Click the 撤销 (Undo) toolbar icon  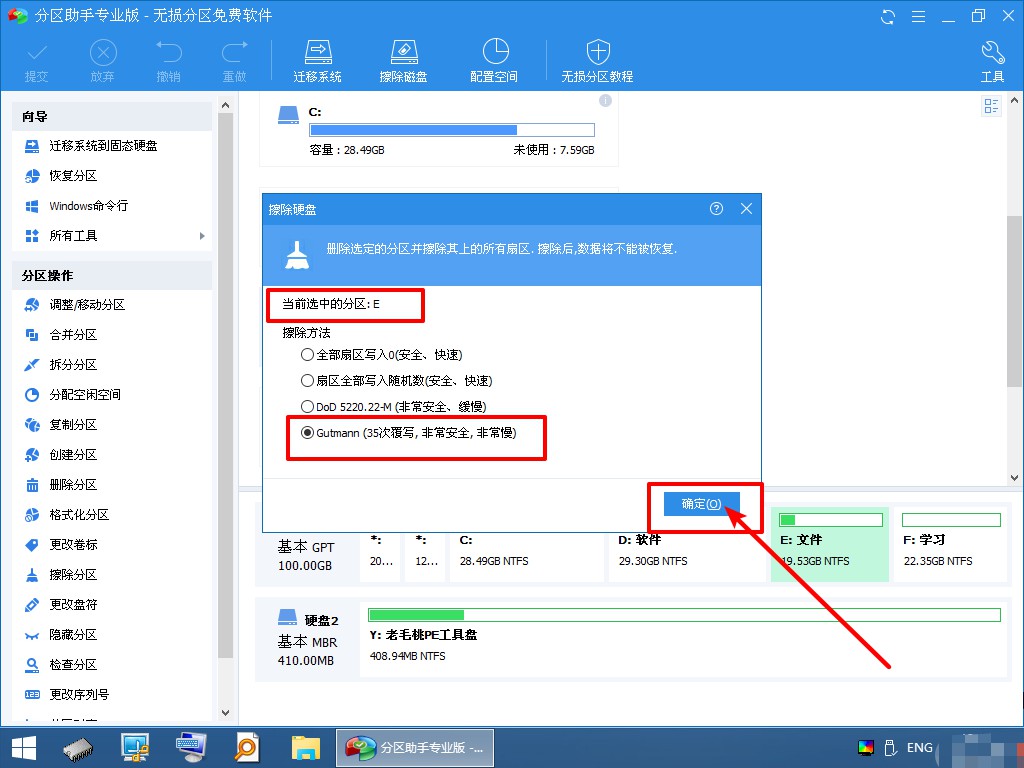(x=168, y=62)
